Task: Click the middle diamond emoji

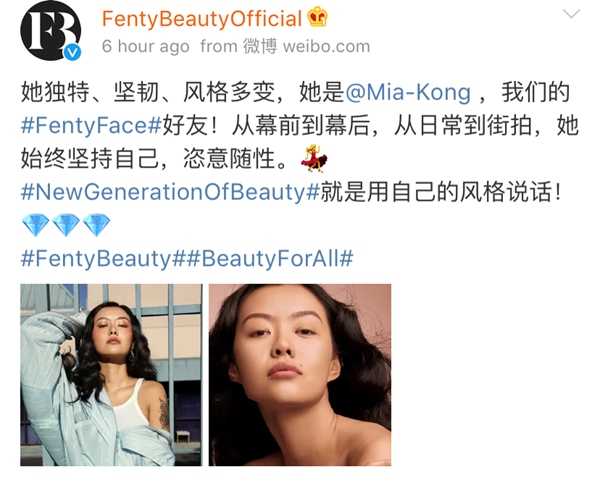Action: [66, 225]
